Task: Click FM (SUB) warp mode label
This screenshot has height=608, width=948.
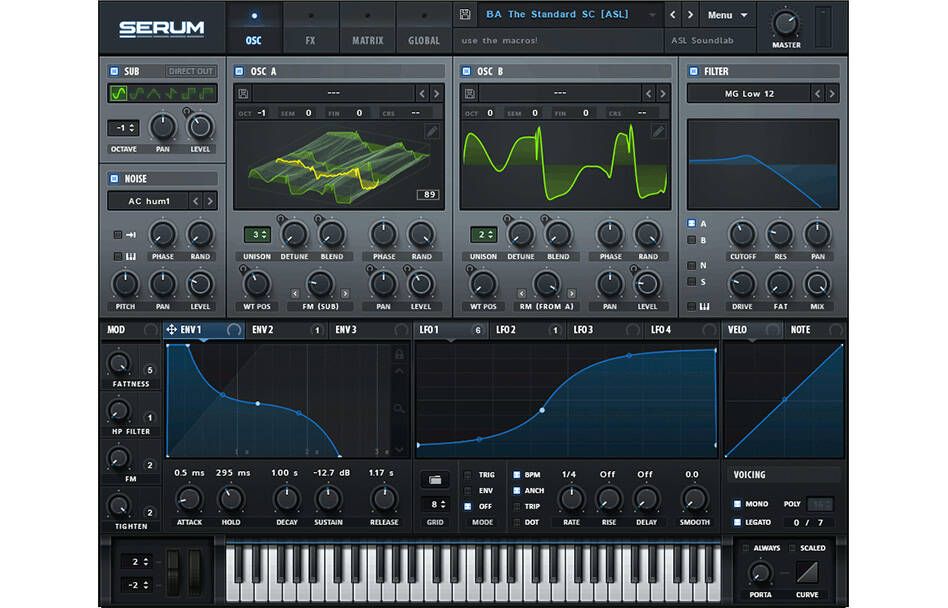Action: (x=320, y=307)
